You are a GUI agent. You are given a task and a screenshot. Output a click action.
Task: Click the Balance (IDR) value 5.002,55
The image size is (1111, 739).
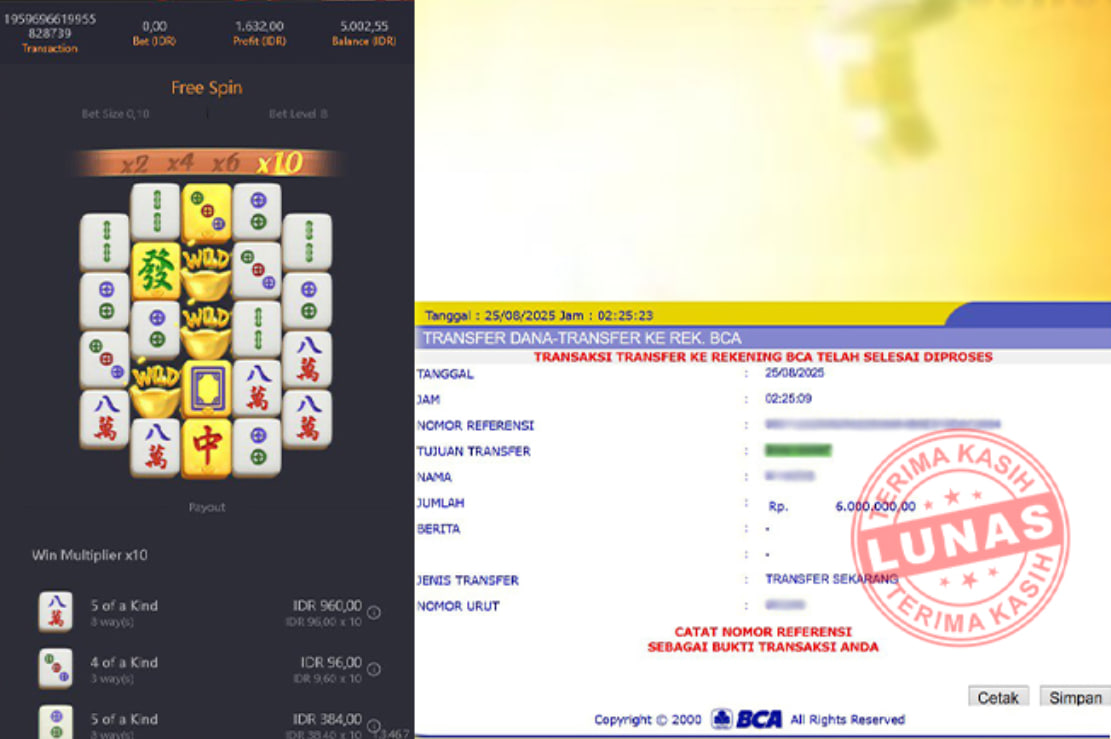(364, 26)
